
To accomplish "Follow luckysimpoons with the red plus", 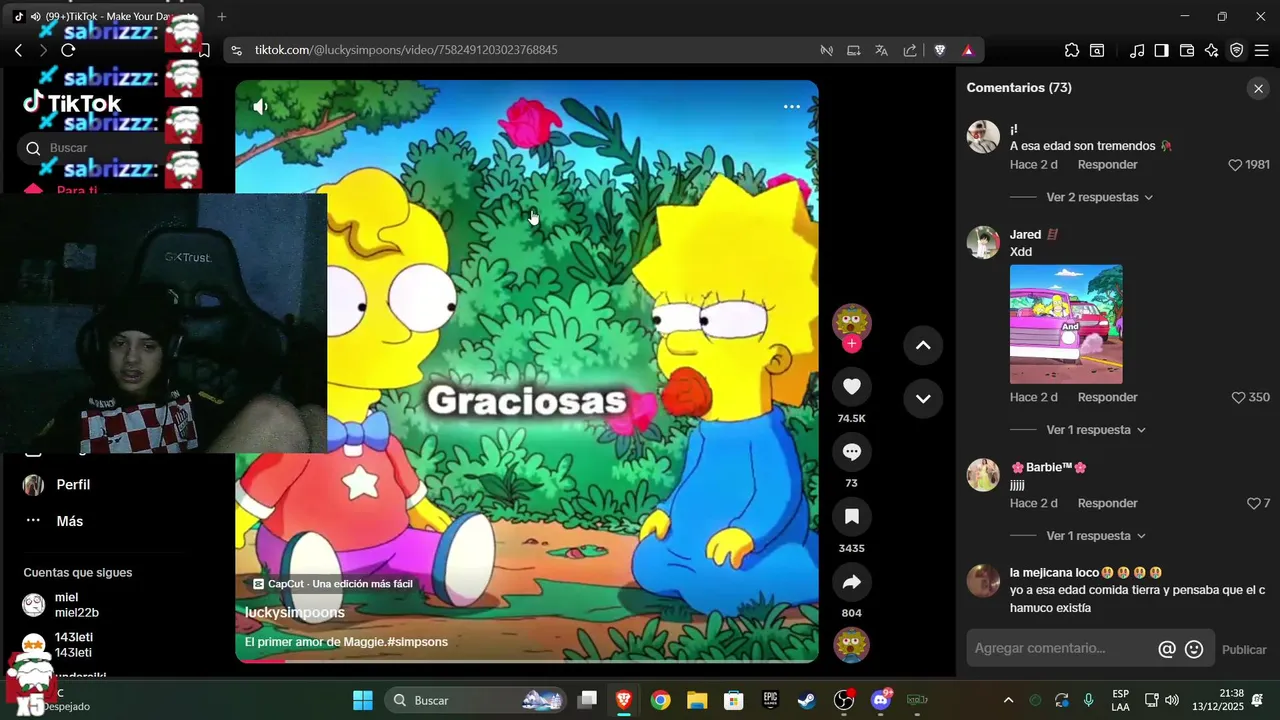I will tap(852, 344).
